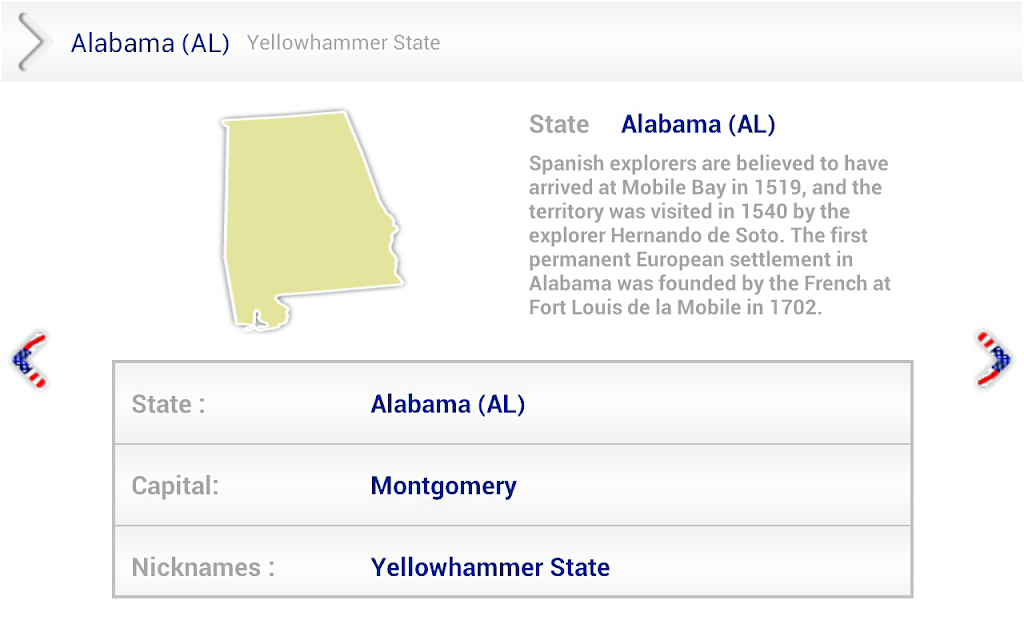
Task: Click the header bar background area
Action: coord(718,42)
